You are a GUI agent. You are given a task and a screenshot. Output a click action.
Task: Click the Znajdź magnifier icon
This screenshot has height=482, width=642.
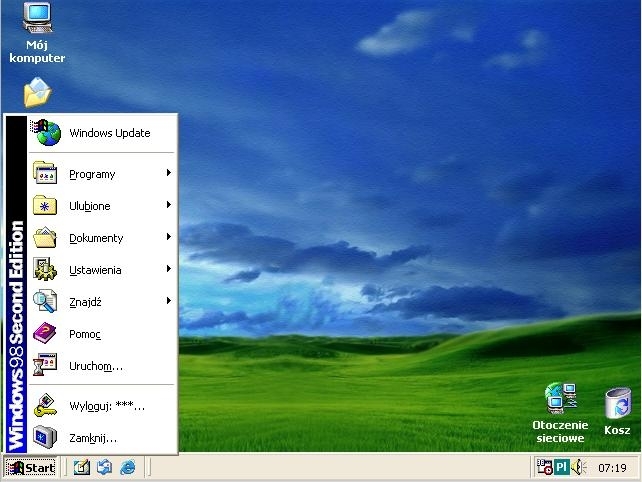[x=45, y=301]
